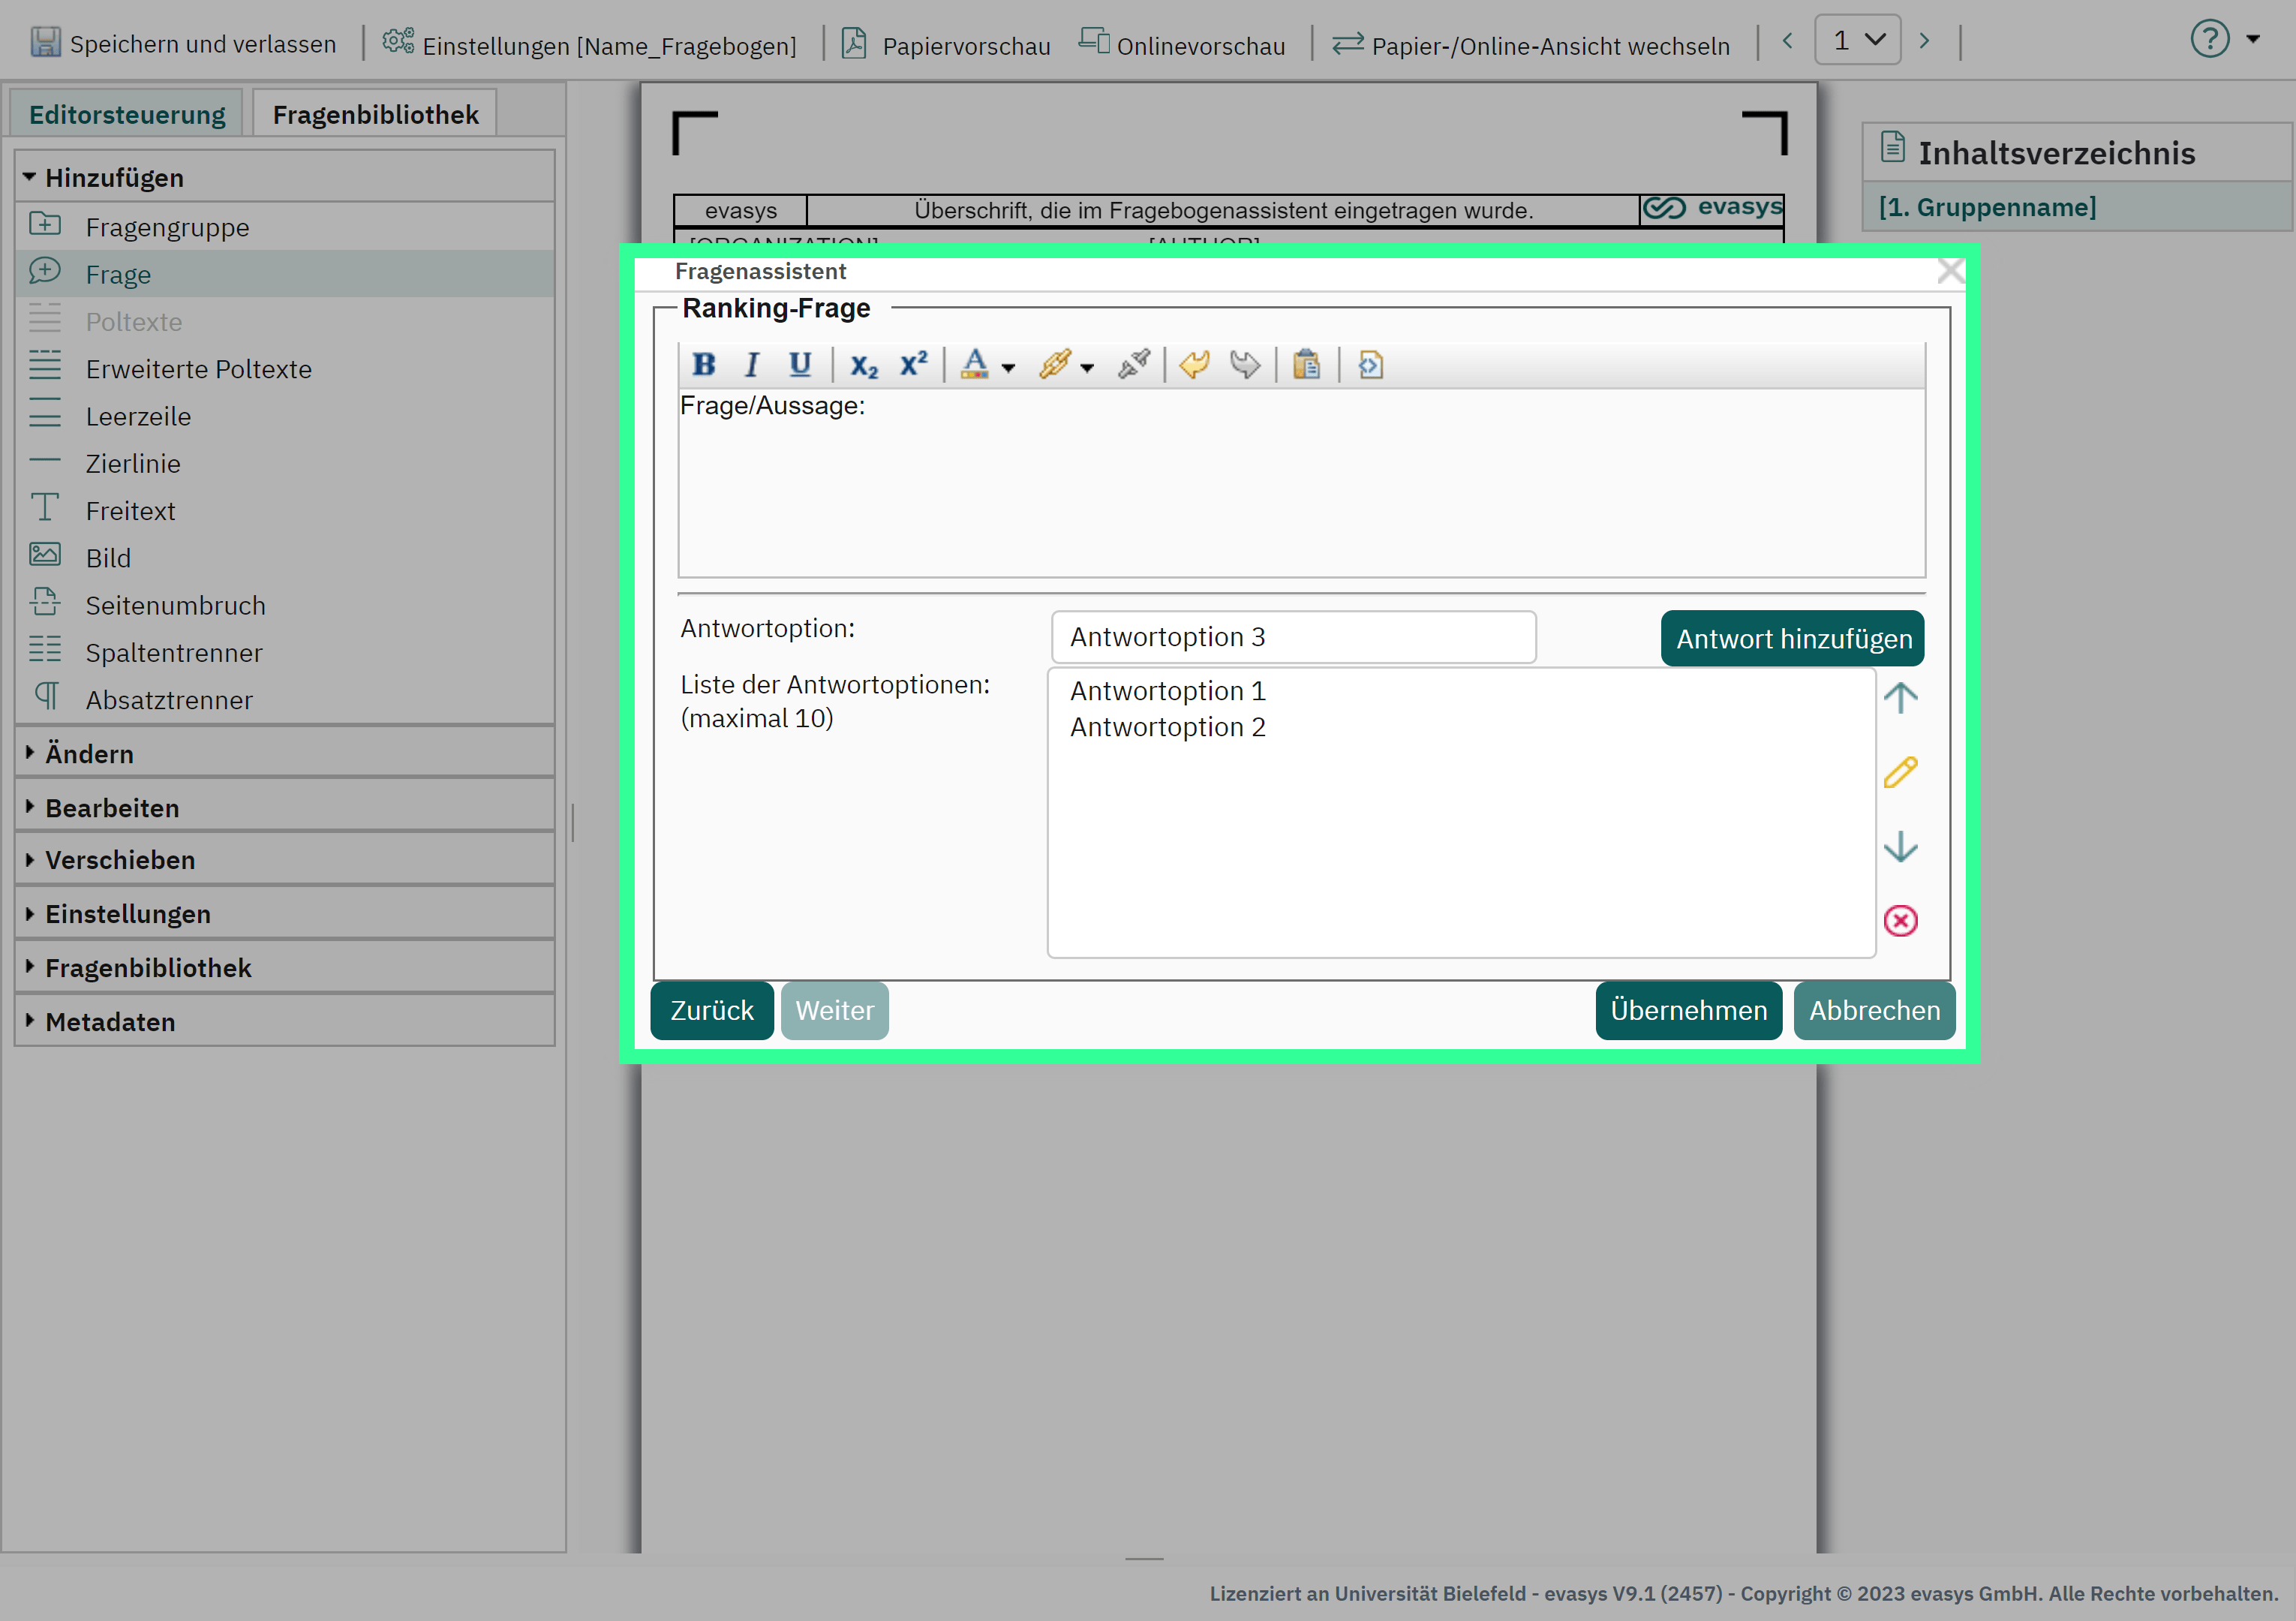2296x1621 pixels.
Task: Open the highlight color dropdown arrow
Action: tap(1087, 368)
